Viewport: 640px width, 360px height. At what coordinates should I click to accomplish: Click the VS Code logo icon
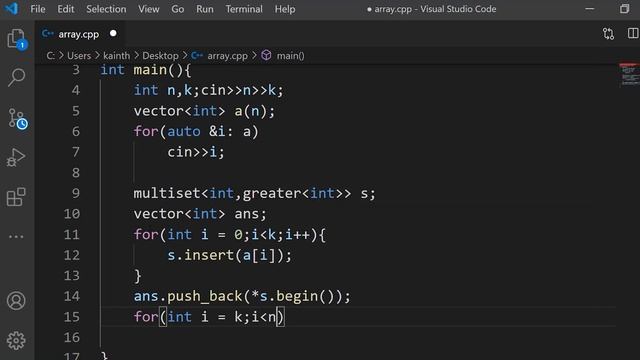point(12,9)
